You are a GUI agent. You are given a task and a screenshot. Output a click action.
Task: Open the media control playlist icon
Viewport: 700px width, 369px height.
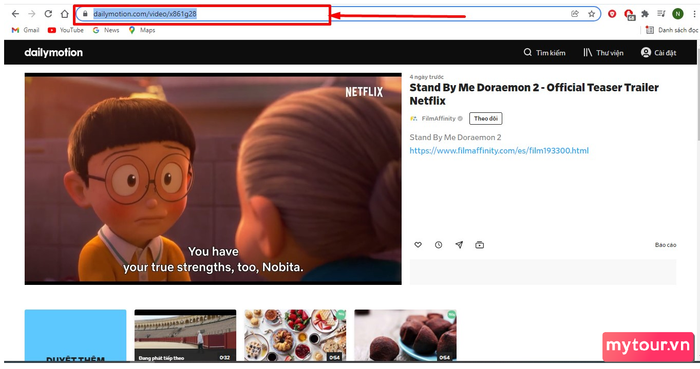click(x=662, y=14)
